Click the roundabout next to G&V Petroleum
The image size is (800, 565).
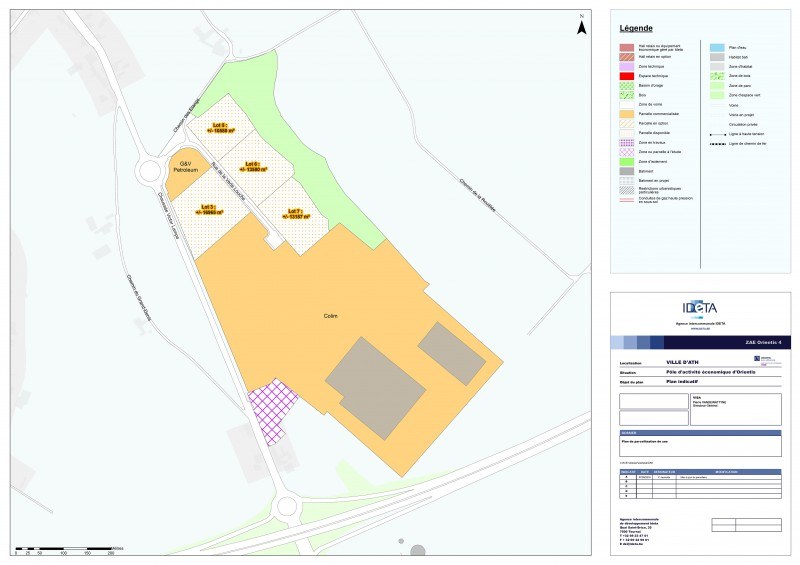pyautogui.click(x=149, y=170)
